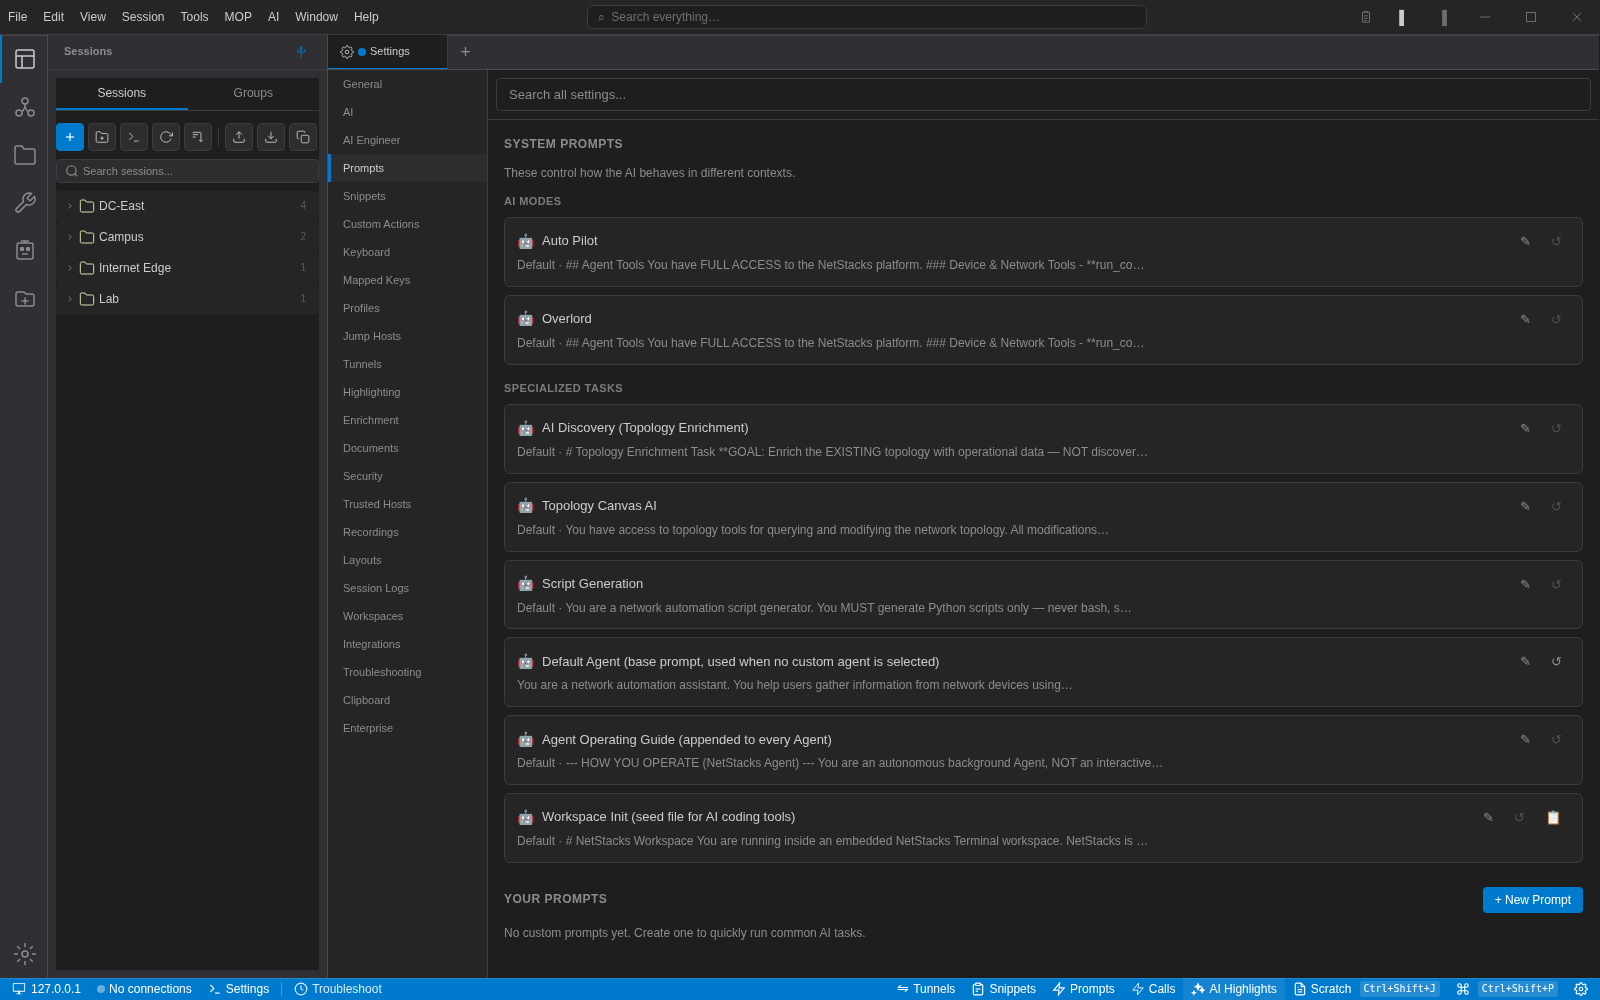The image size is (1600, 1000).
Task: Click the New Prompt button
Action: [x=1533, y=900]
